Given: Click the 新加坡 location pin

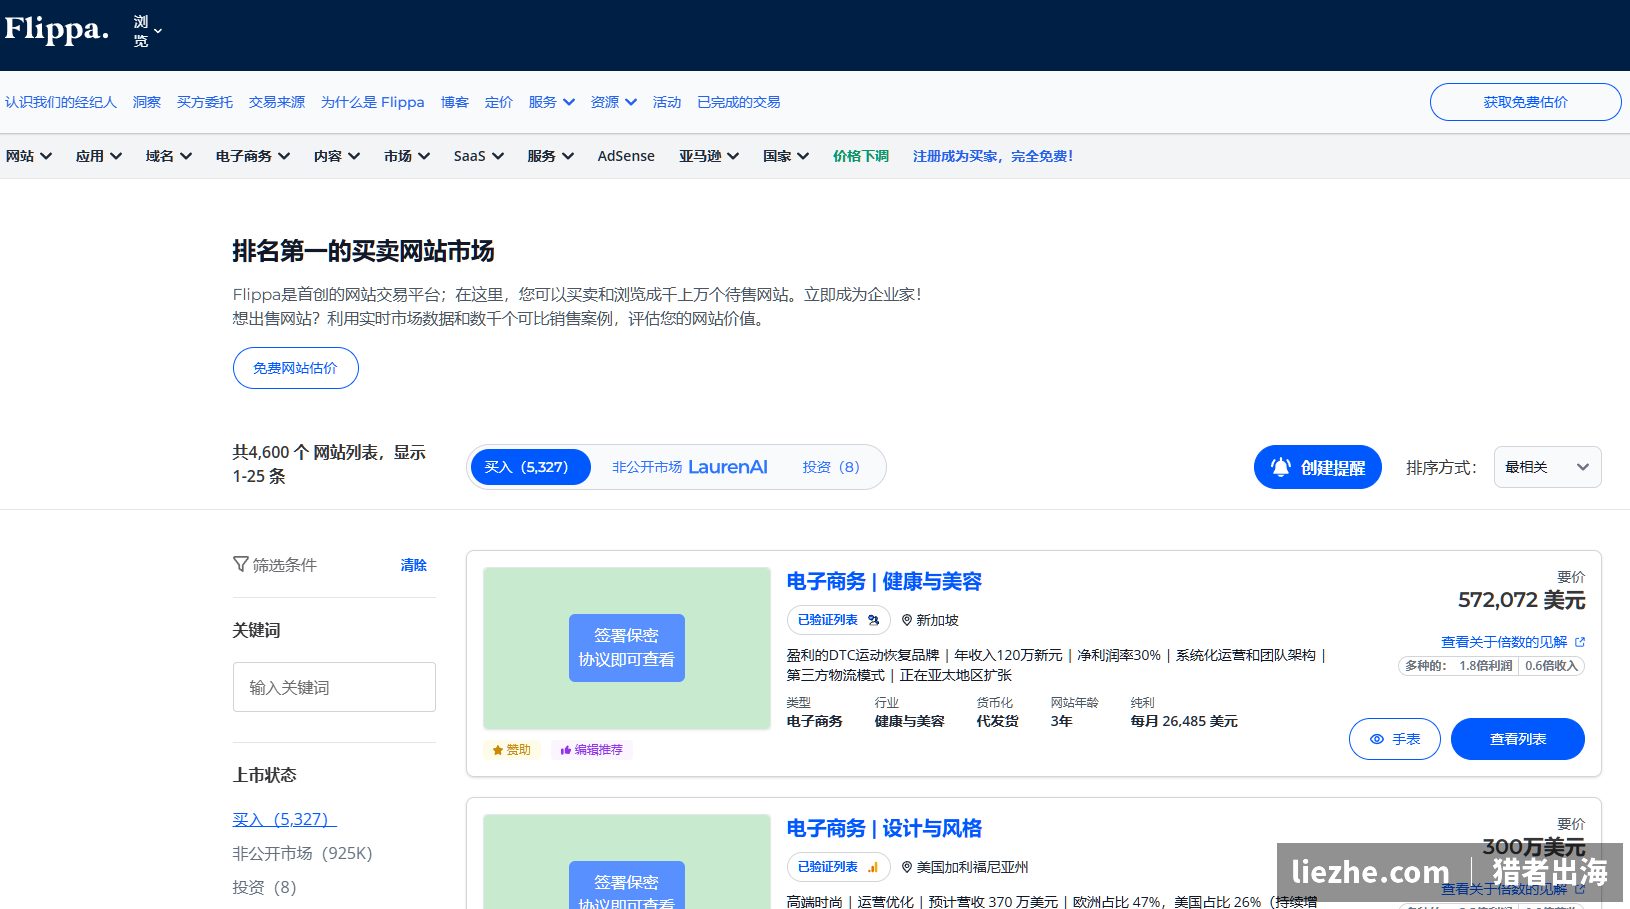Looking at the screenshot, I should point(907,620).
